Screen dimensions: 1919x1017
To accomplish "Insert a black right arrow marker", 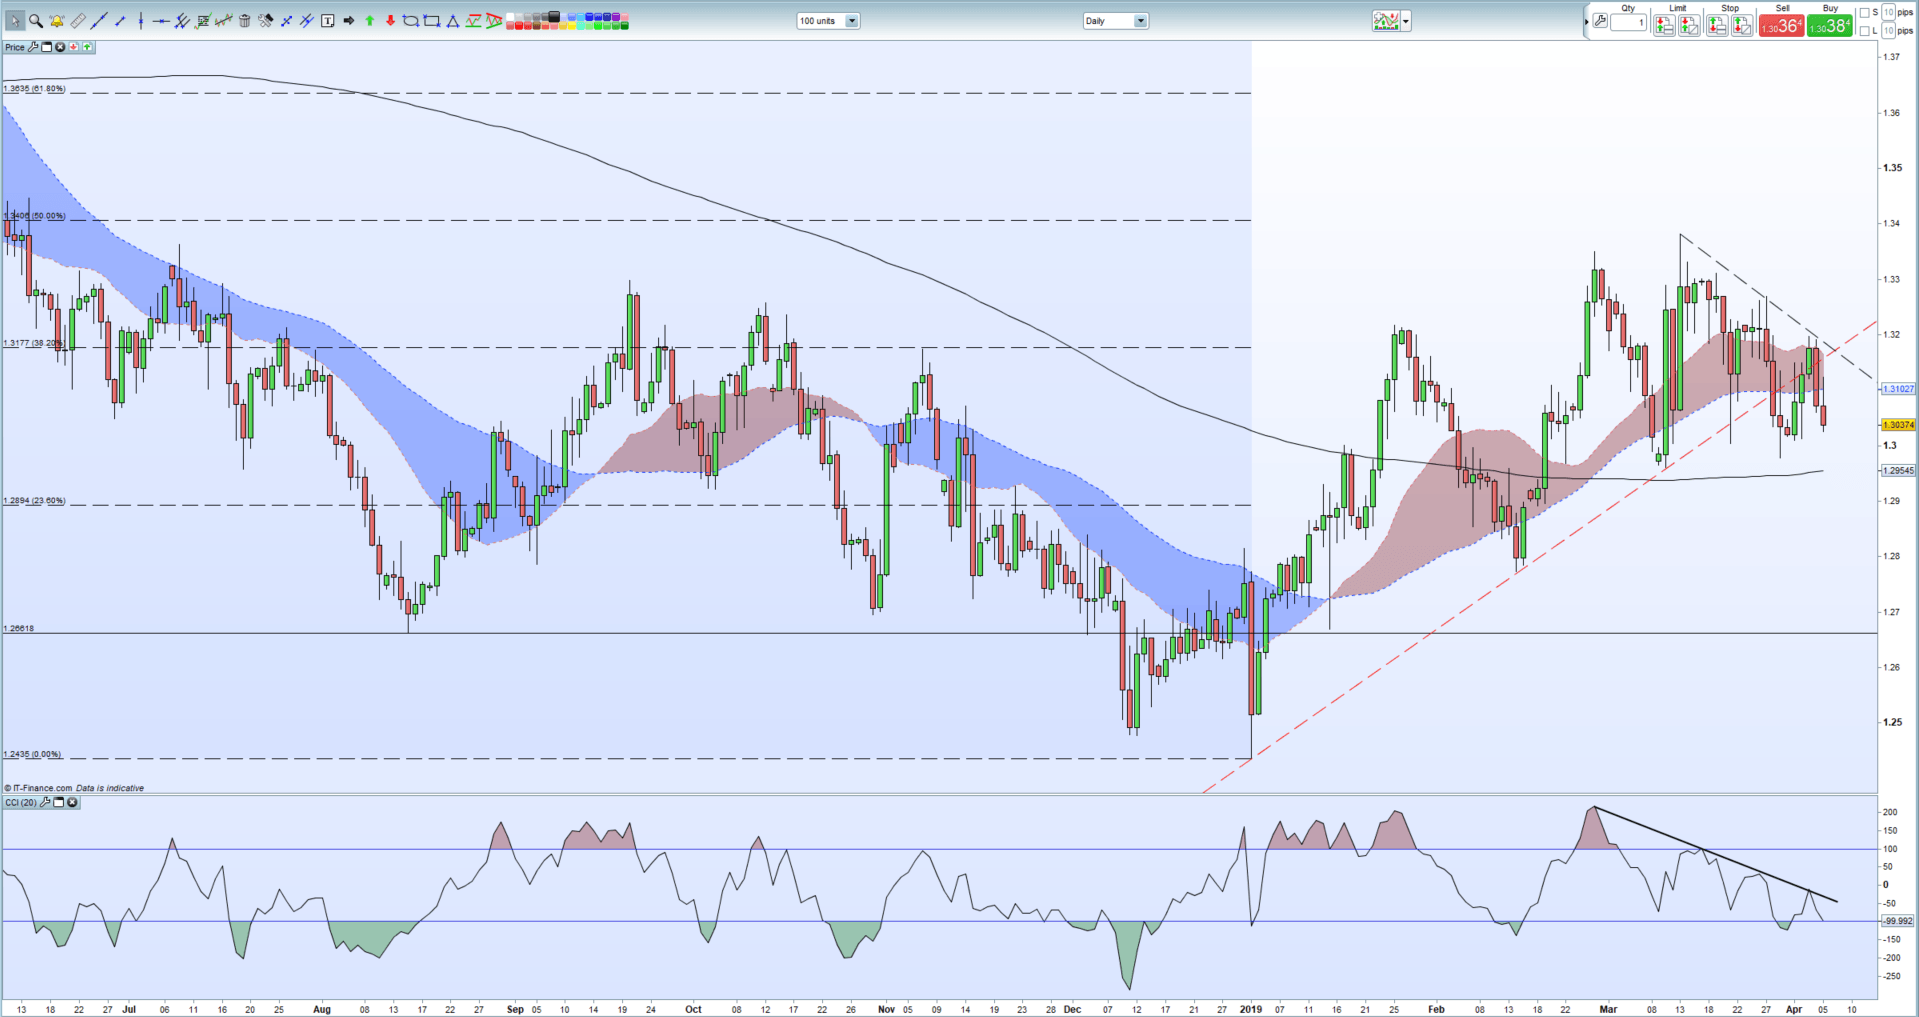I will (349, 21).
